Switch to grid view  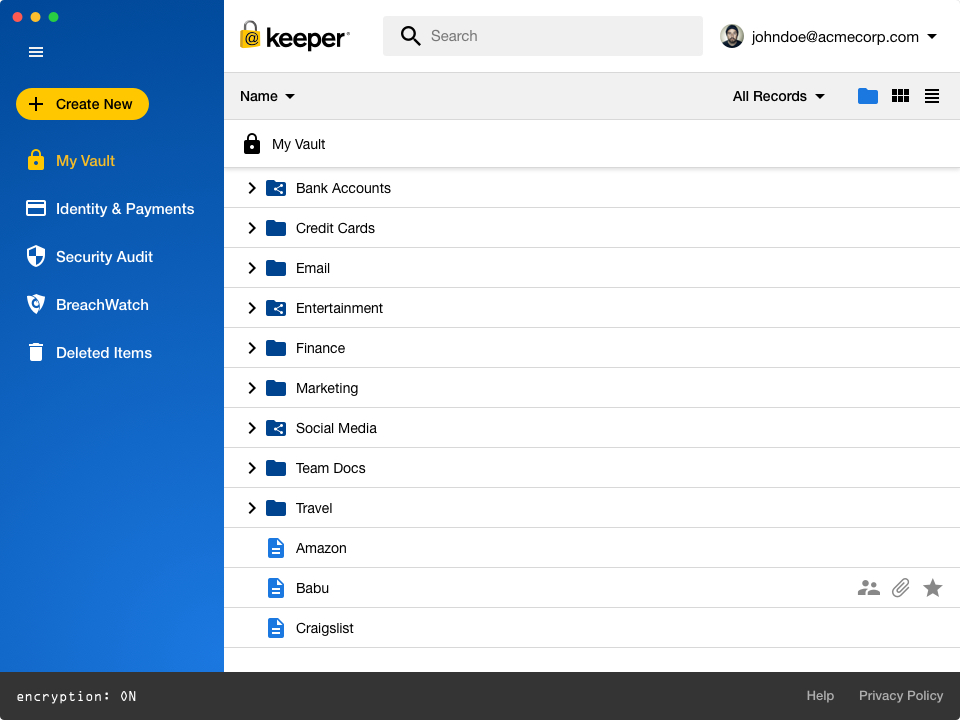900,96
